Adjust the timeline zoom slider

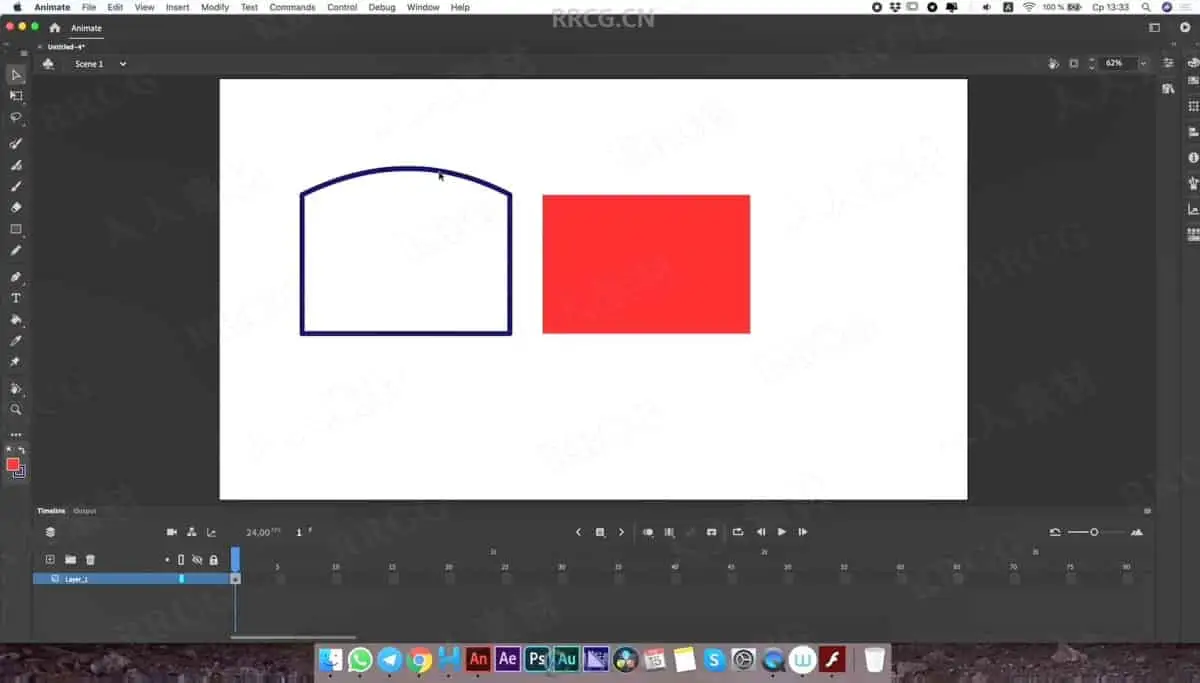[x=1094, y=532]
